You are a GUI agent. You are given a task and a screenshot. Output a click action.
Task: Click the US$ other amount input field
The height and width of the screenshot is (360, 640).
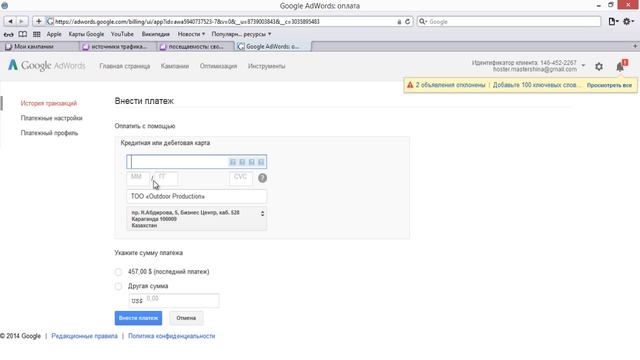coord(174,301)
